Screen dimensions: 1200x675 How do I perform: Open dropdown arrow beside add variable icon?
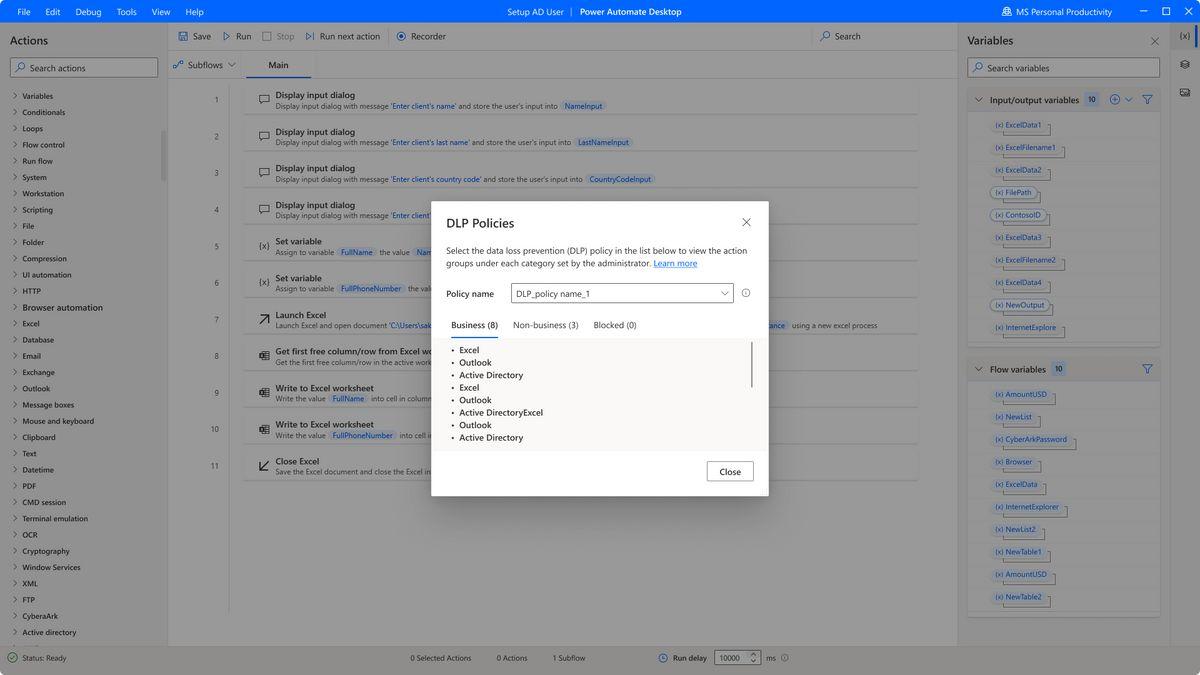(1129, 100)
